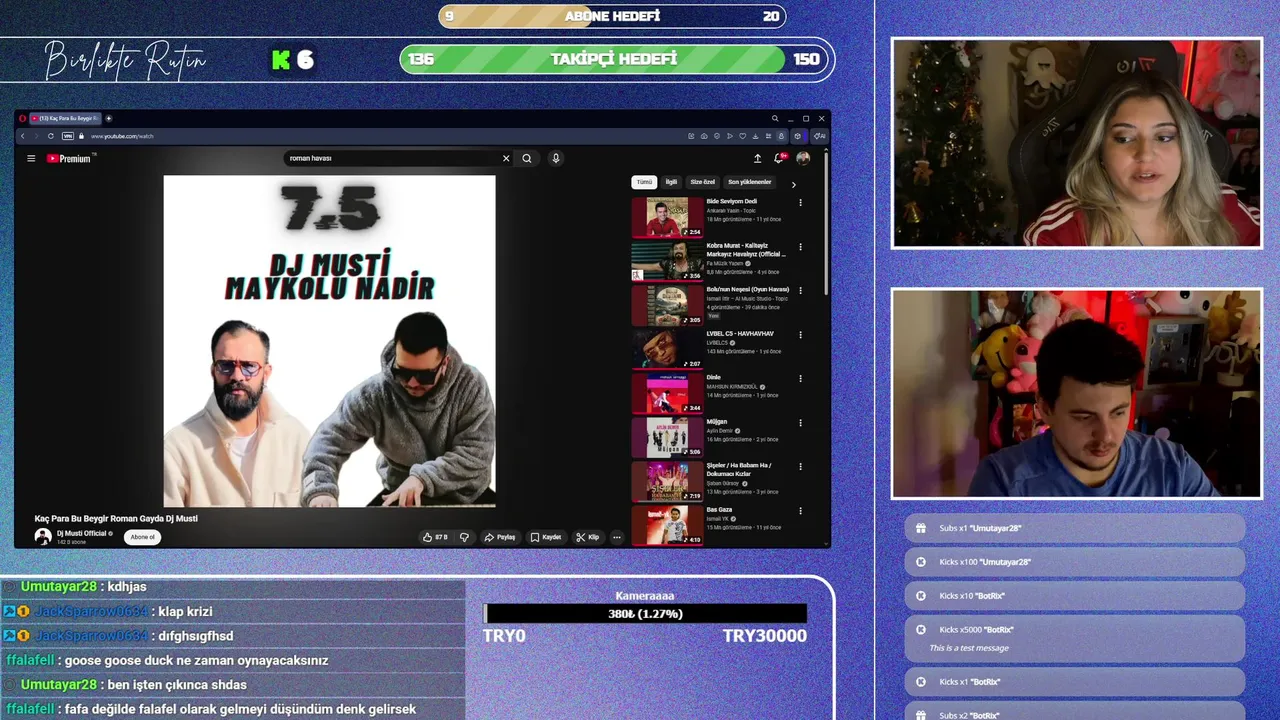
Task: Open options for 'Şişeler / Ha Babam Ha' video
Action: coord(800,466)
